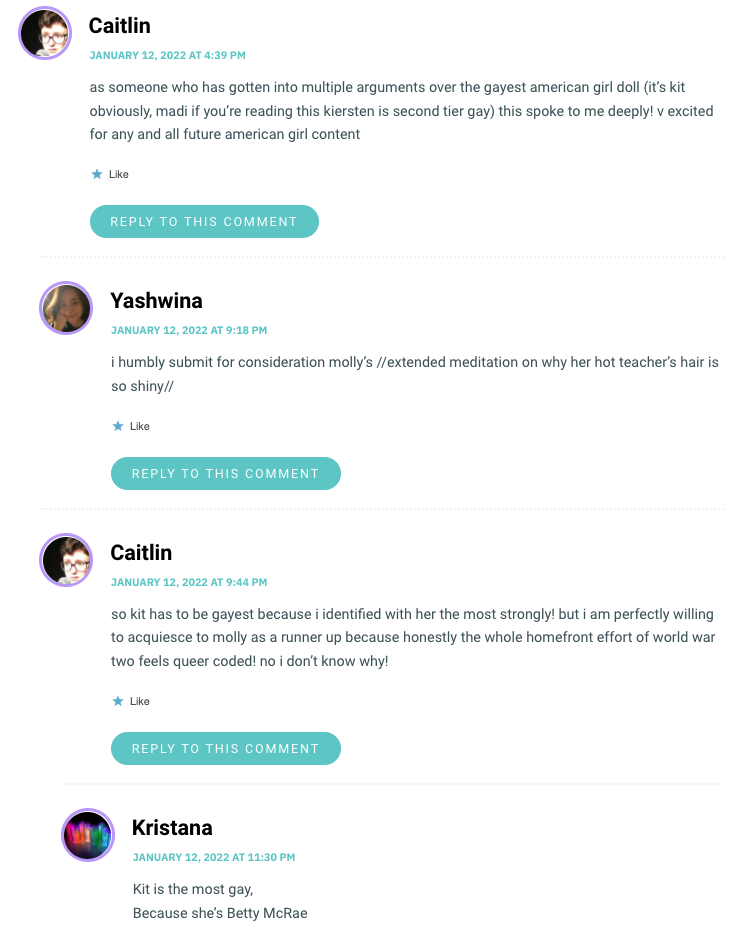Reply to Yashwina's comment

point(226,473)
